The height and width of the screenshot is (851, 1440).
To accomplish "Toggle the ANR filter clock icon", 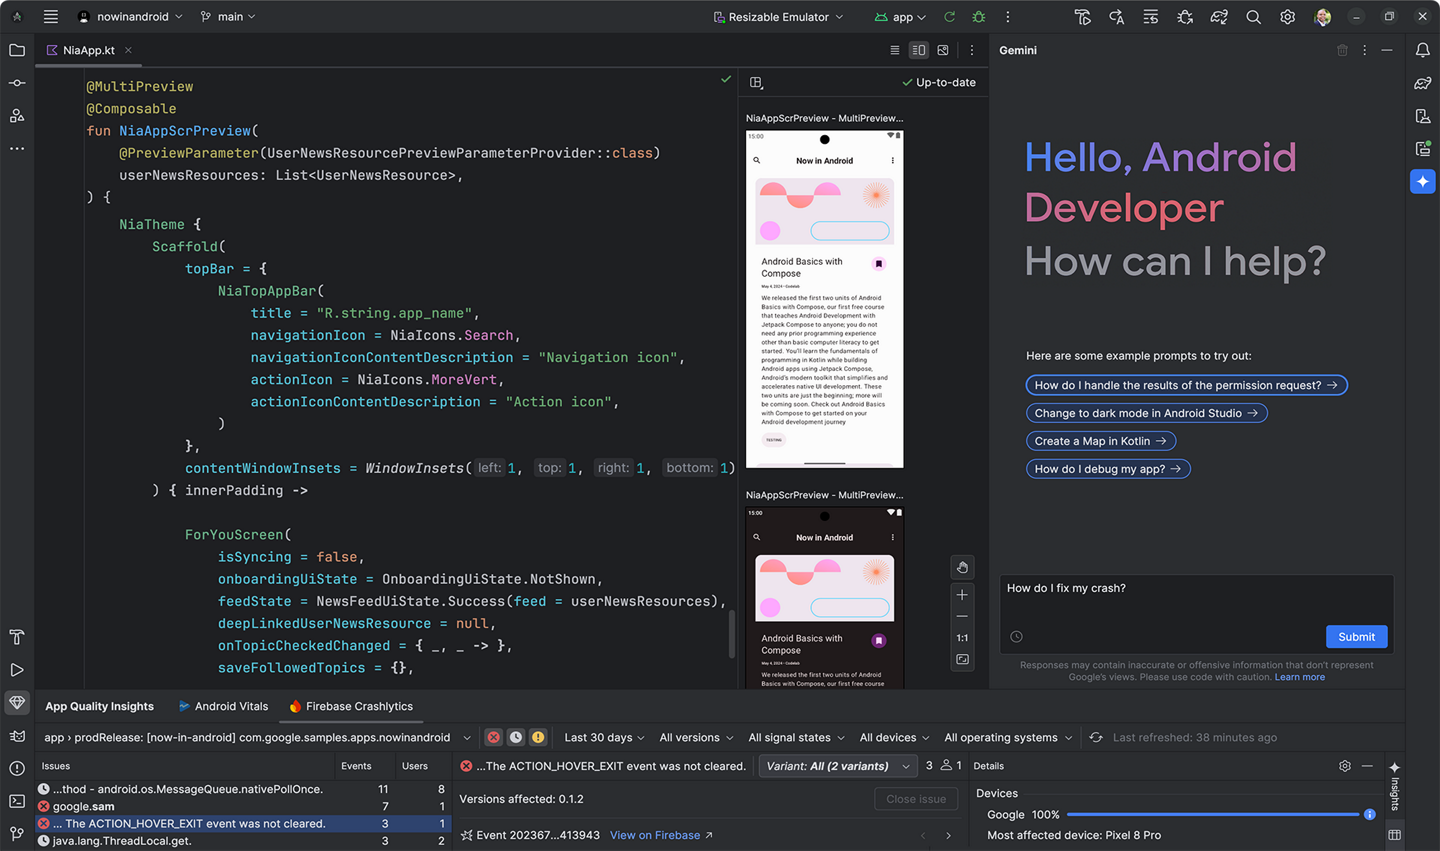I will tap(515, 737).
